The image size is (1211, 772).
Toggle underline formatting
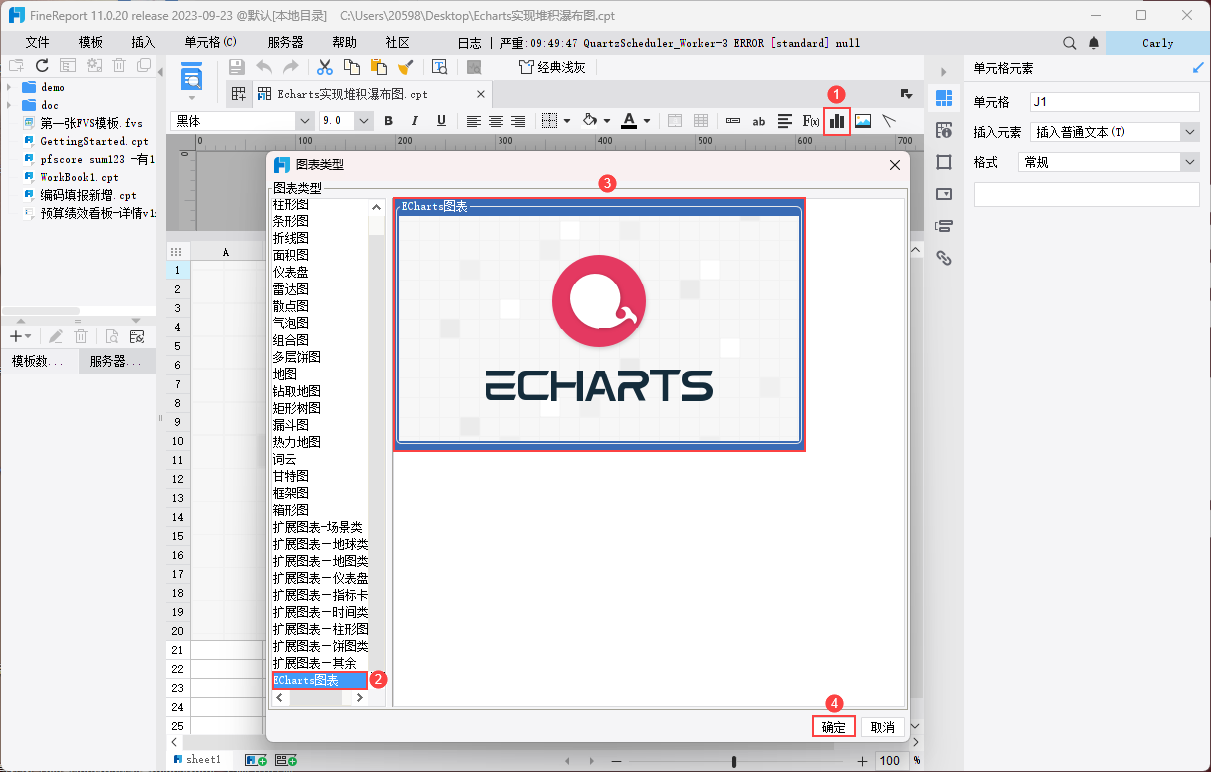pyautogui.click(x=441, y=121)
